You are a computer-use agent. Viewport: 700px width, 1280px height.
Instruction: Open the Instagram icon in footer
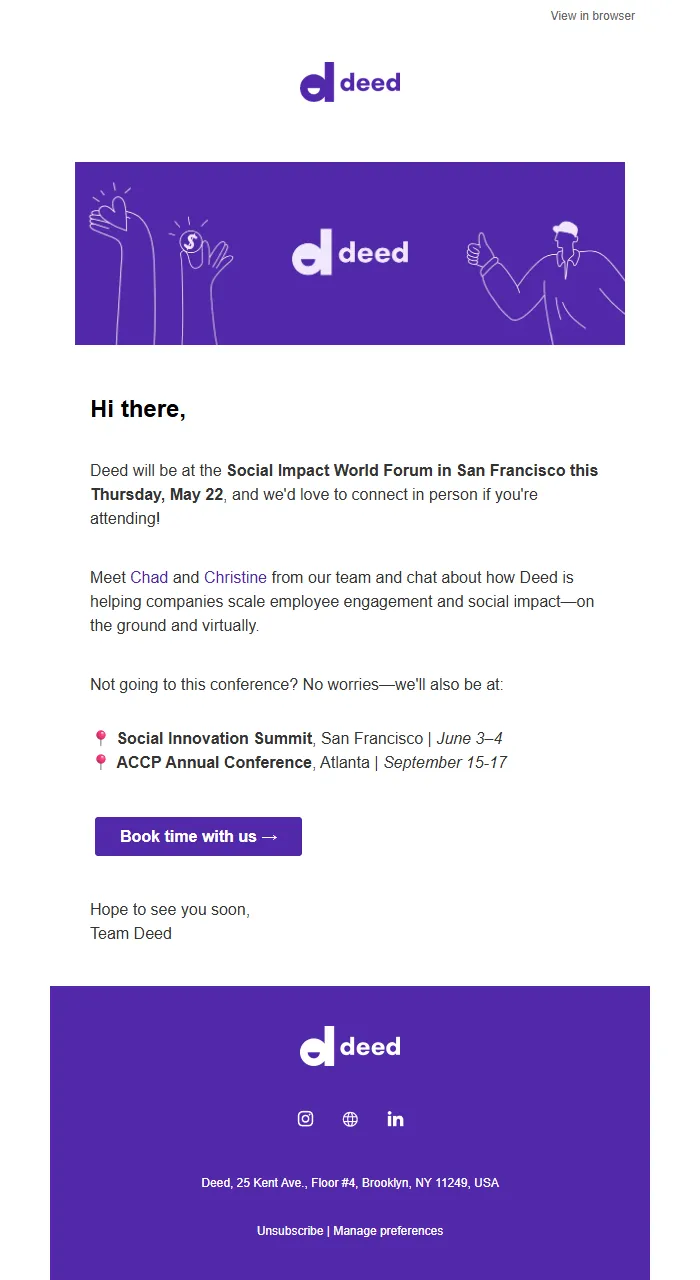tap(306, 1119)
